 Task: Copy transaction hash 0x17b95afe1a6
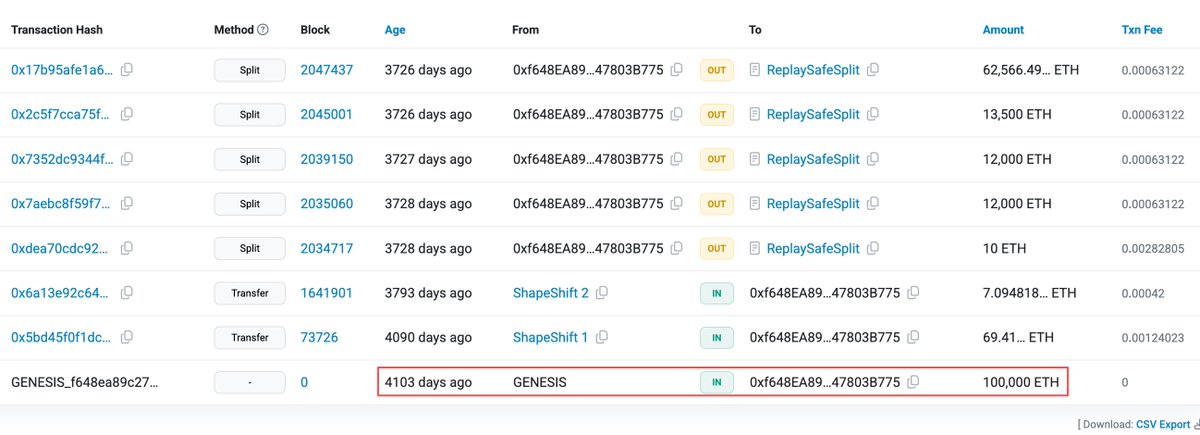[x=127, y=70]
